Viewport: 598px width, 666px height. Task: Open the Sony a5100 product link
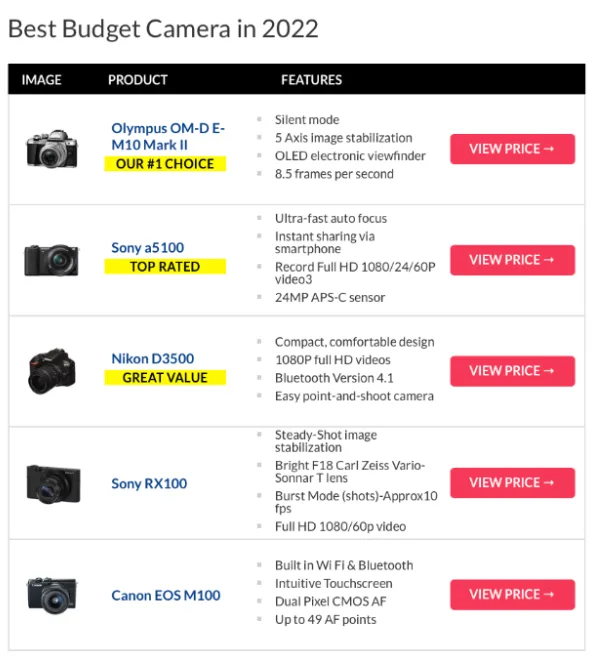[147, 248]
